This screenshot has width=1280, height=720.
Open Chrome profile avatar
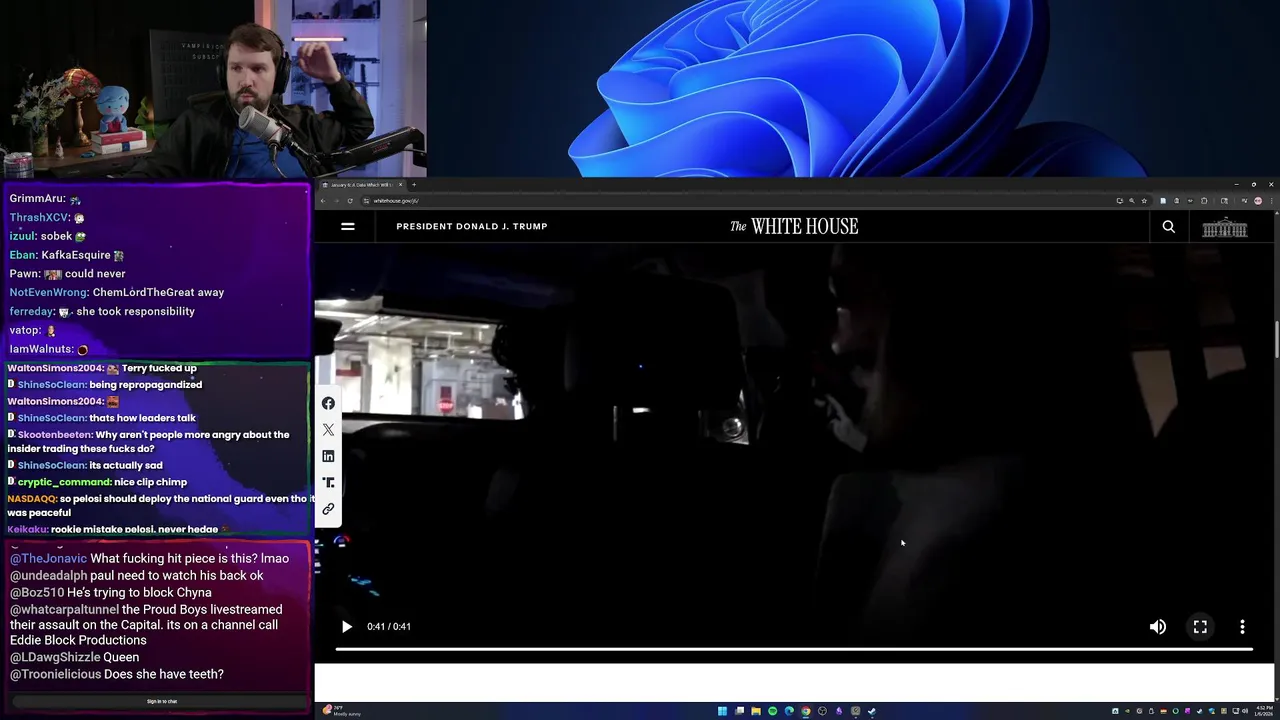1258,201
